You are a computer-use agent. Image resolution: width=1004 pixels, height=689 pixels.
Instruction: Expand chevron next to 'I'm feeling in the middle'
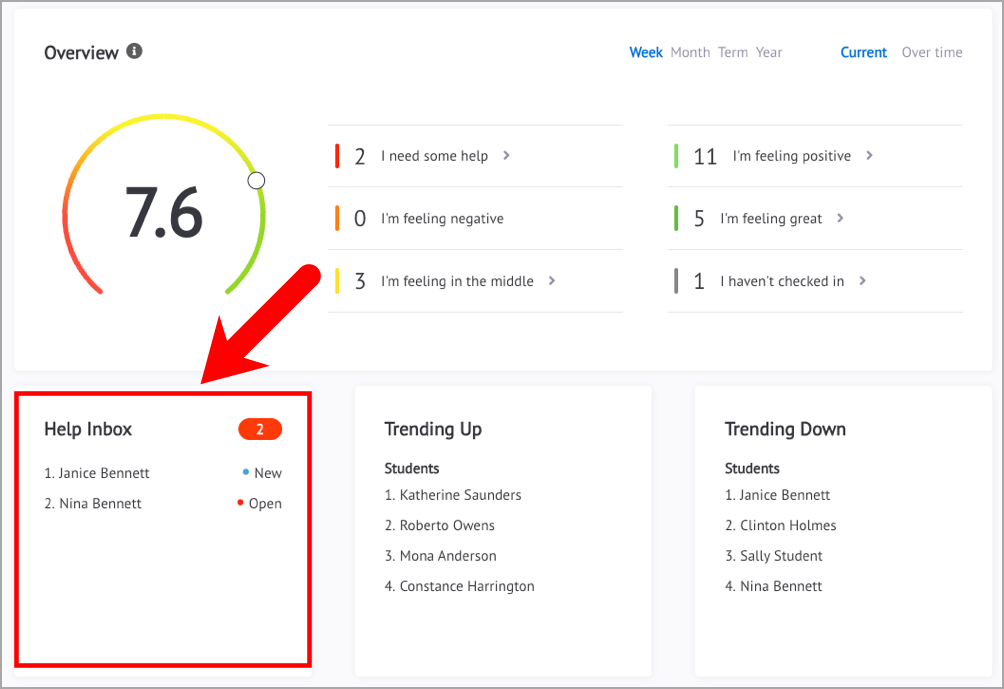[552, 280]
